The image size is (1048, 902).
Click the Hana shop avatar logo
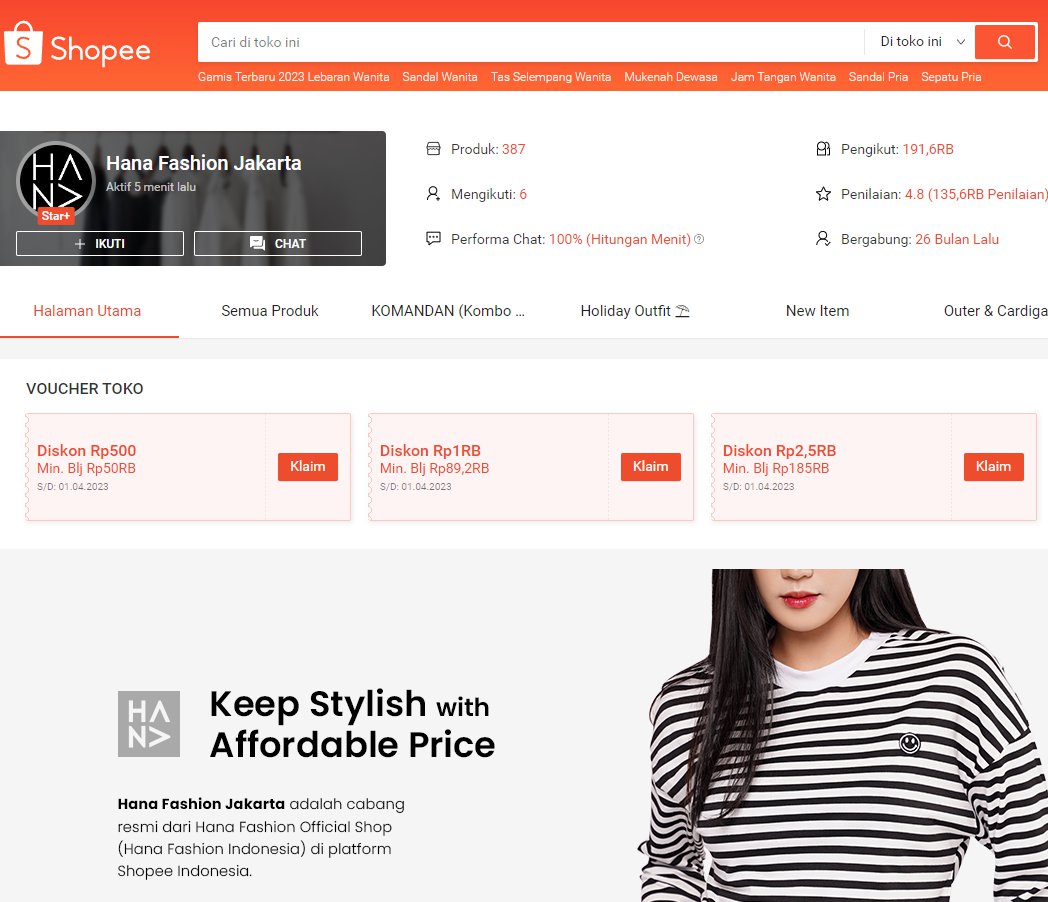[x=56, y=181]
